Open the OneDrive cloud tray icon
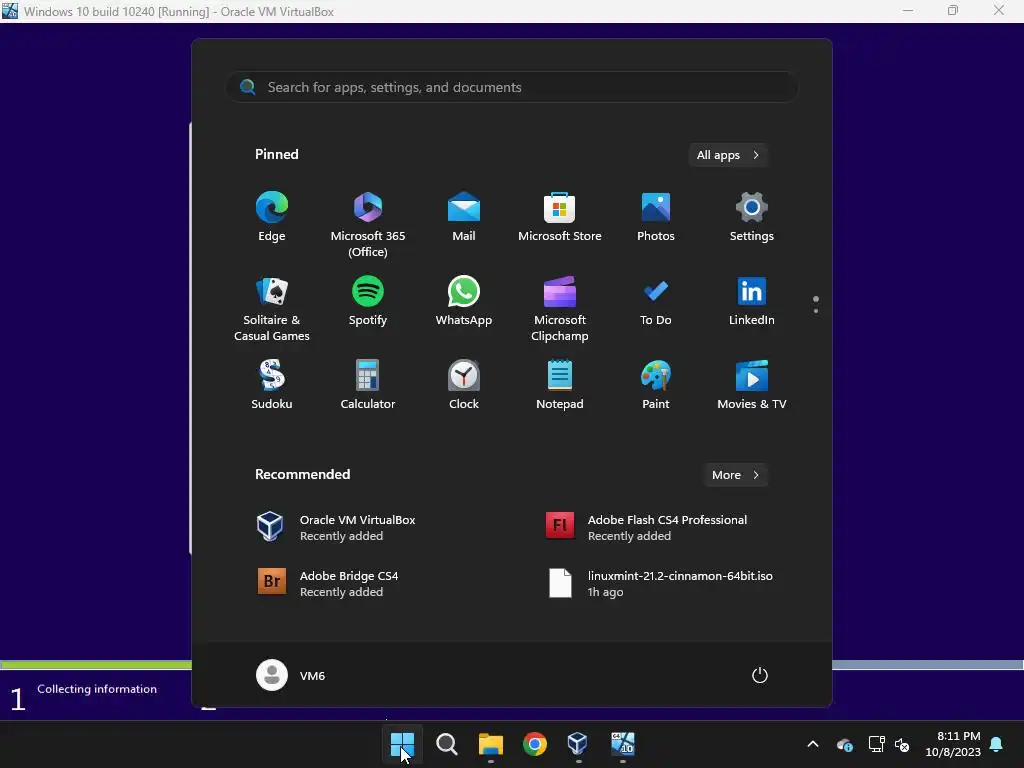 [x=844, y=744]
